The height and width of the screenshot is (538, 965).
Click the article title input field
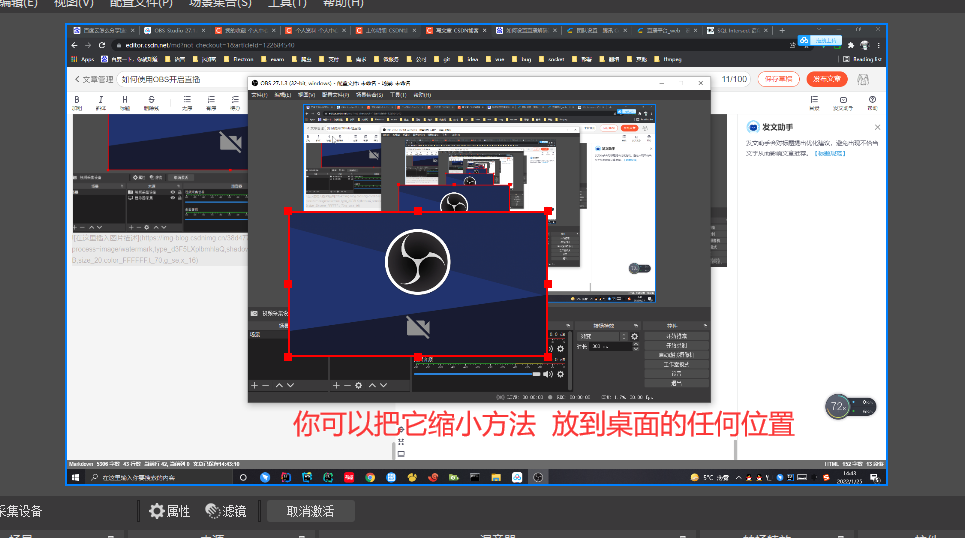(x=183, y=79)
